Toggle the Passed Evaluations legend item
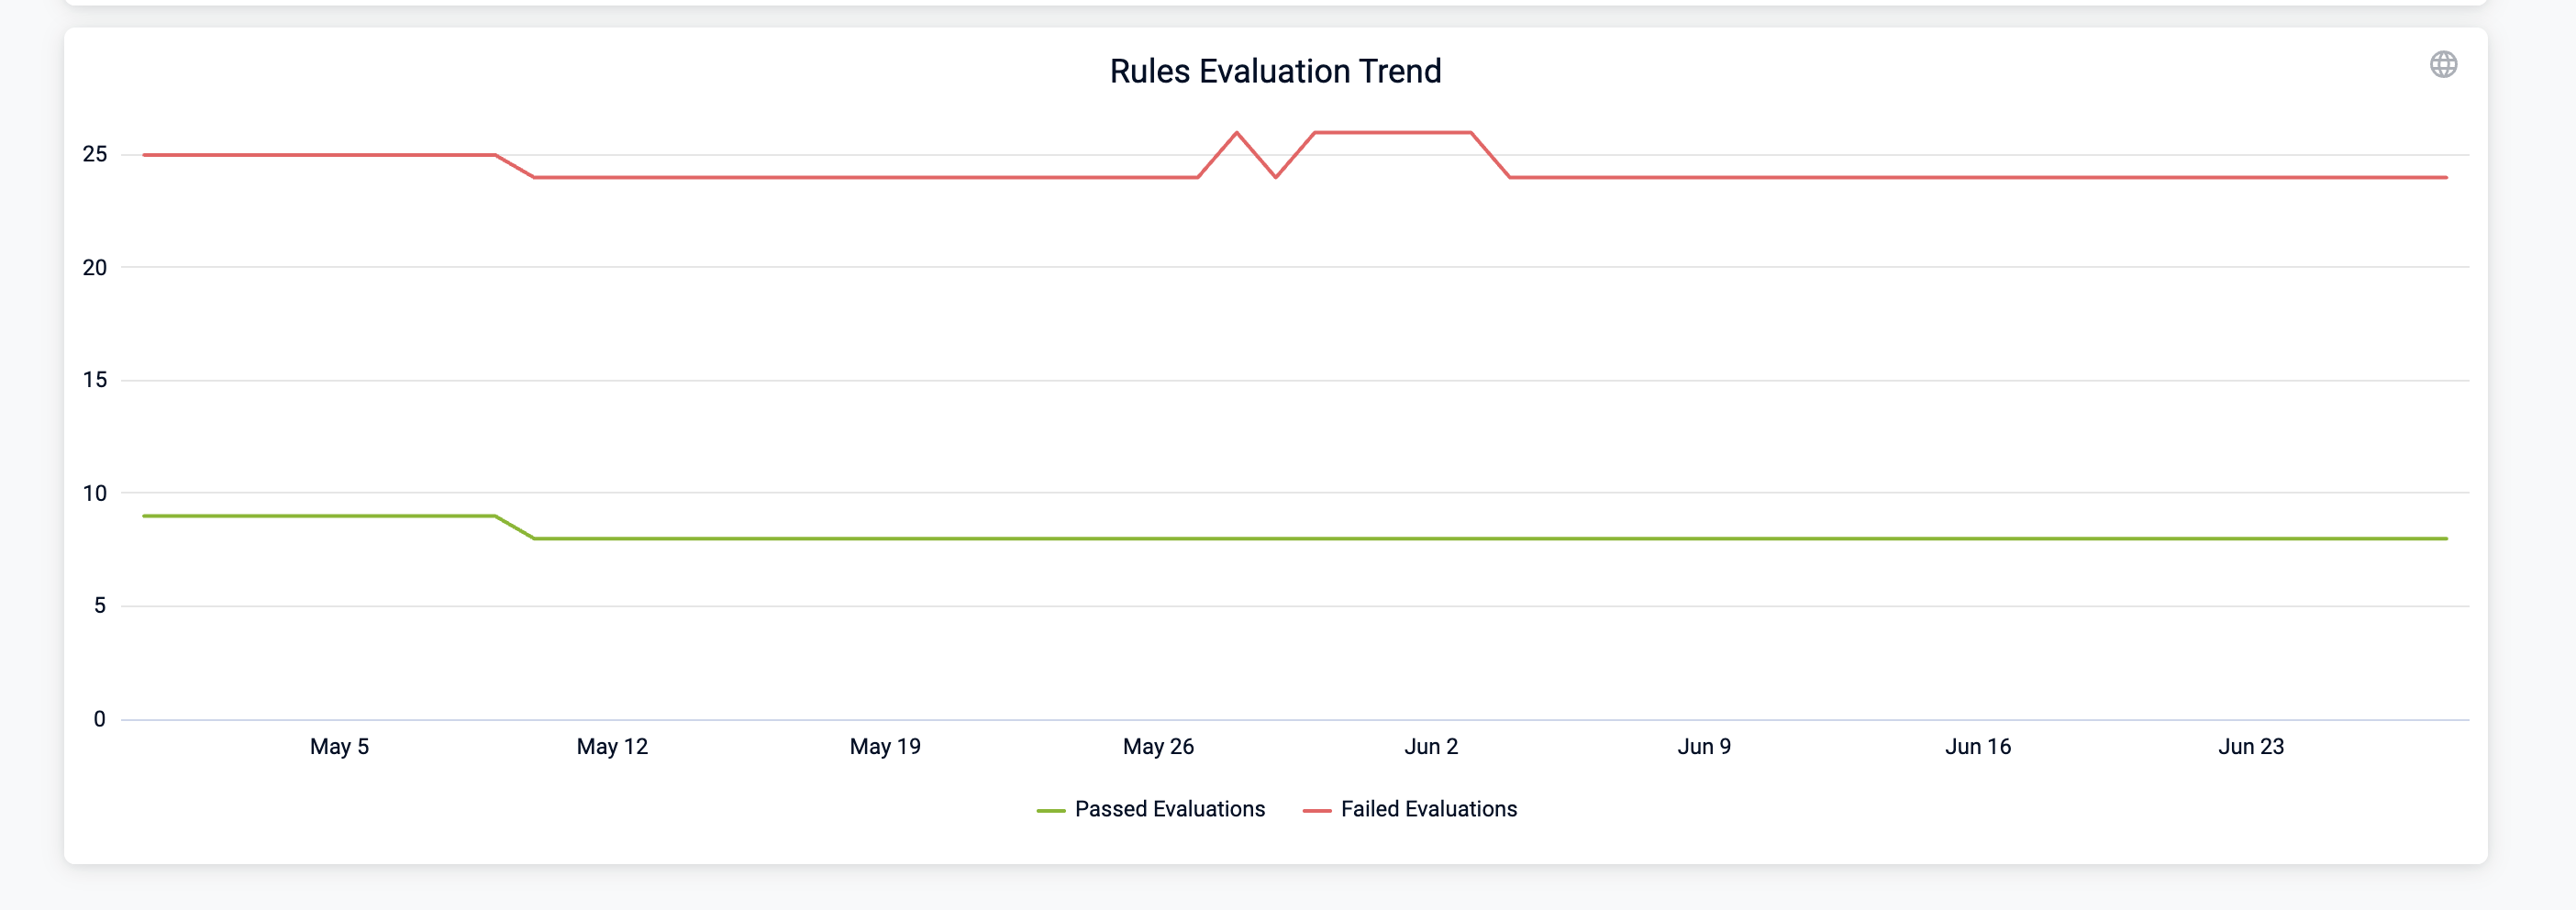Image resolution: width=2576 pixels, height=910 pixels. (1169, 809)
